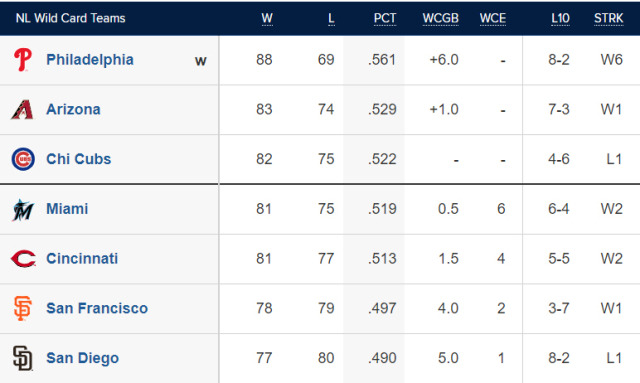The height and width of the screenshot is (383, 640).
Task: Select the PCT column header
Action: (385, 18)
